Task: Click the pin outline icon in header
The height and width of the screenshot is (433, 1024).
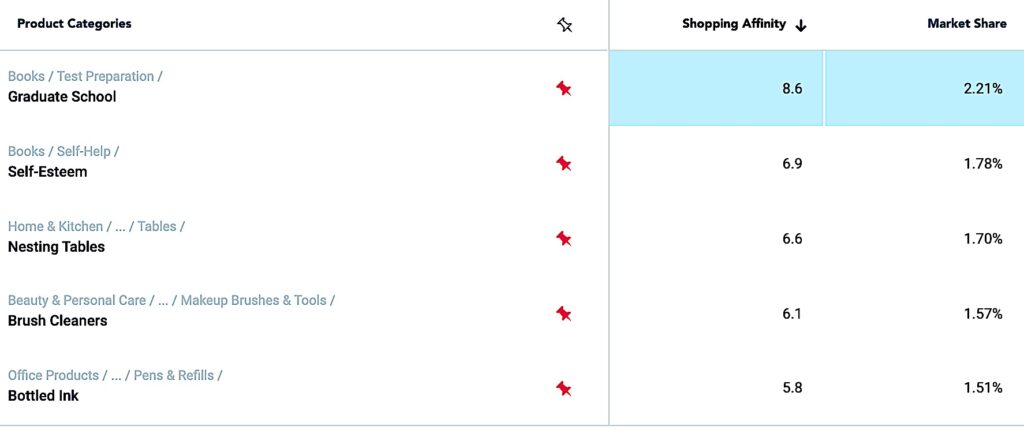Action: (565, 25)
